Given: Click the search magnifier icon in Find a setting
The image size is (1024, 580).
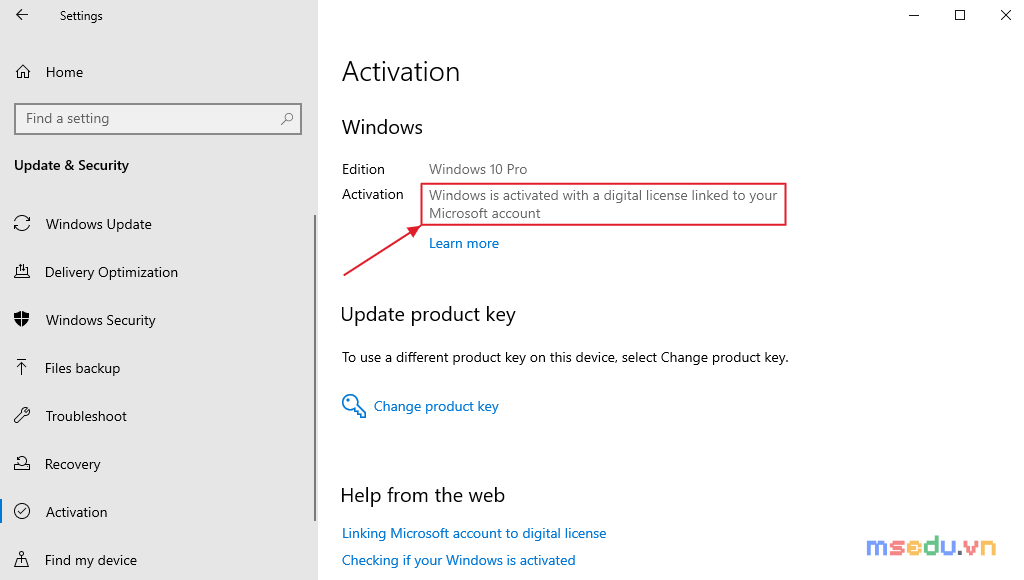Looking at the screenshot, I should click(x=287, y=118).
